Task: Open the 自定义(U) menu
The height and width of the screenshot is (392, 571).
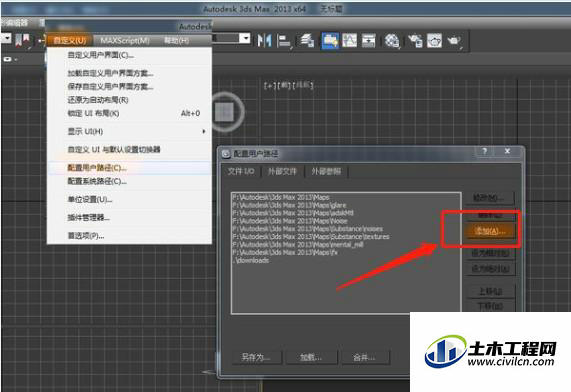Action: point(69,40)
